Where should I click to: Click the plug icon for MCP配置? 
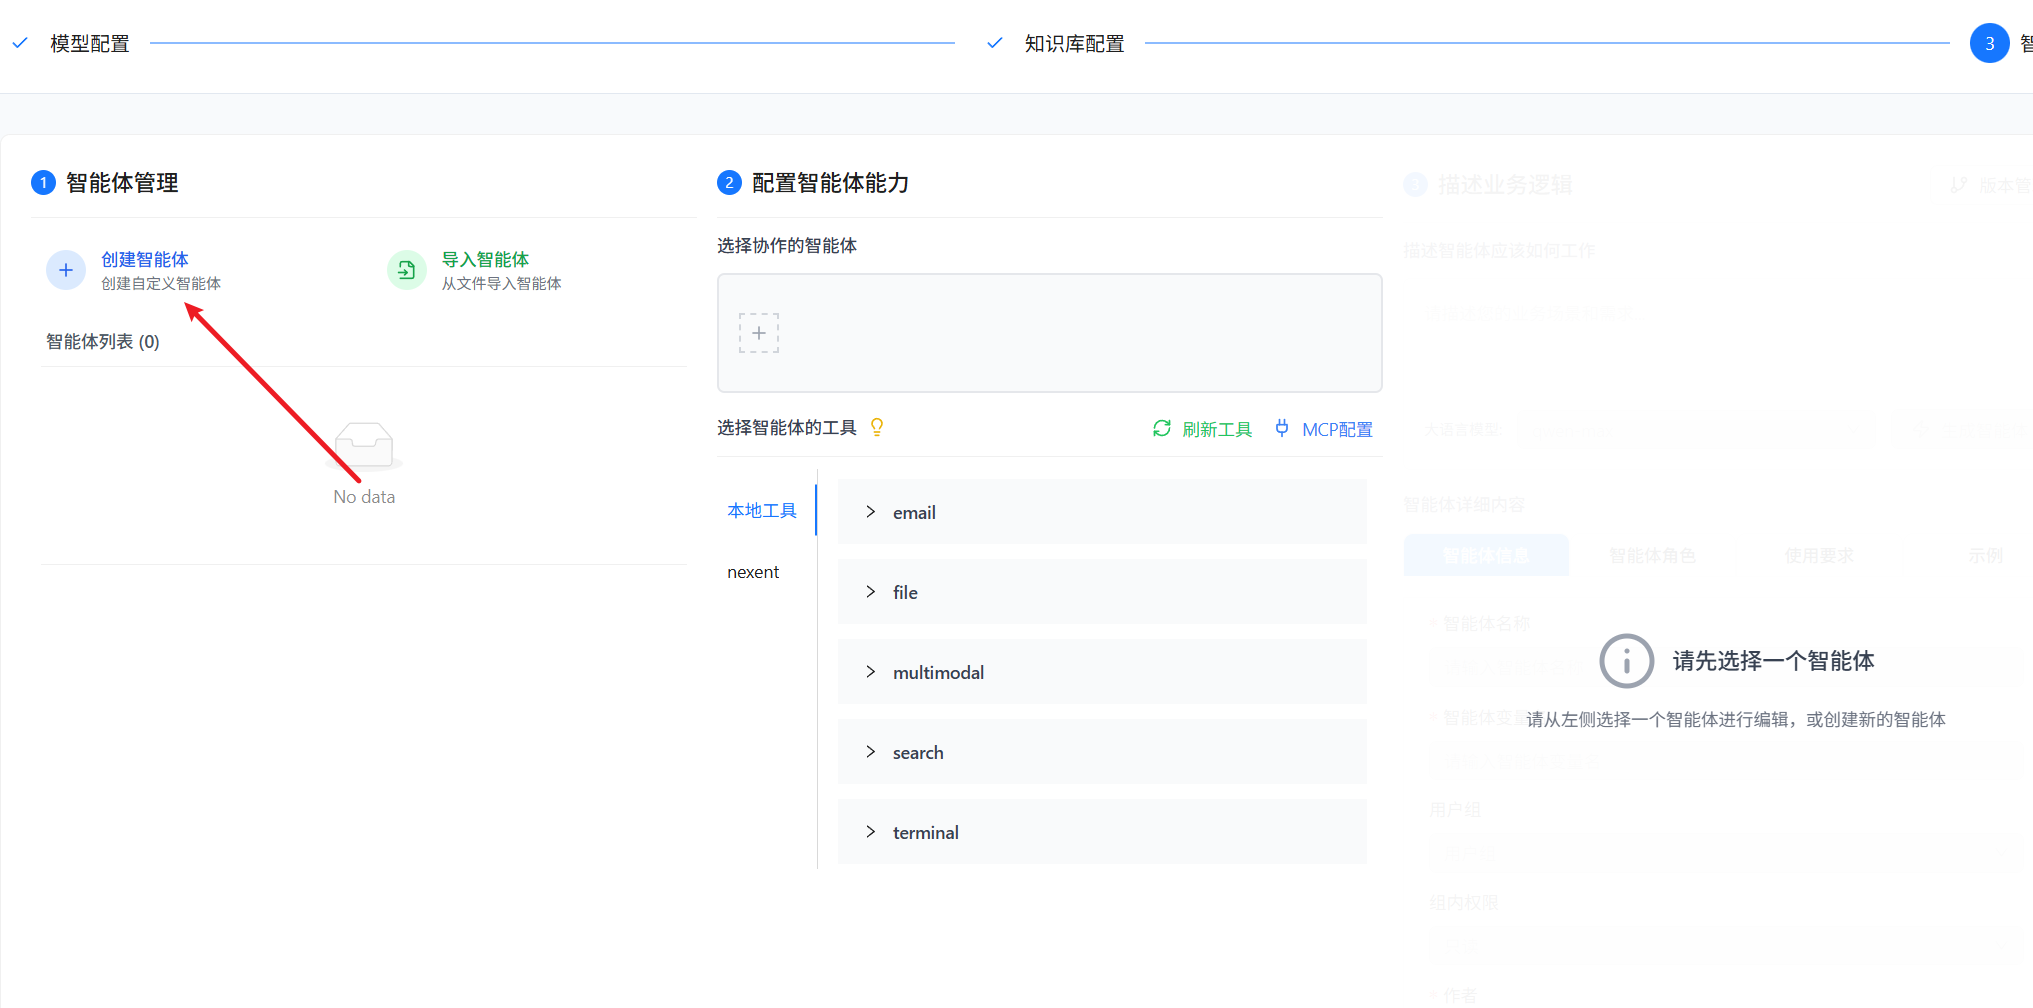(x=1282, y=428)
